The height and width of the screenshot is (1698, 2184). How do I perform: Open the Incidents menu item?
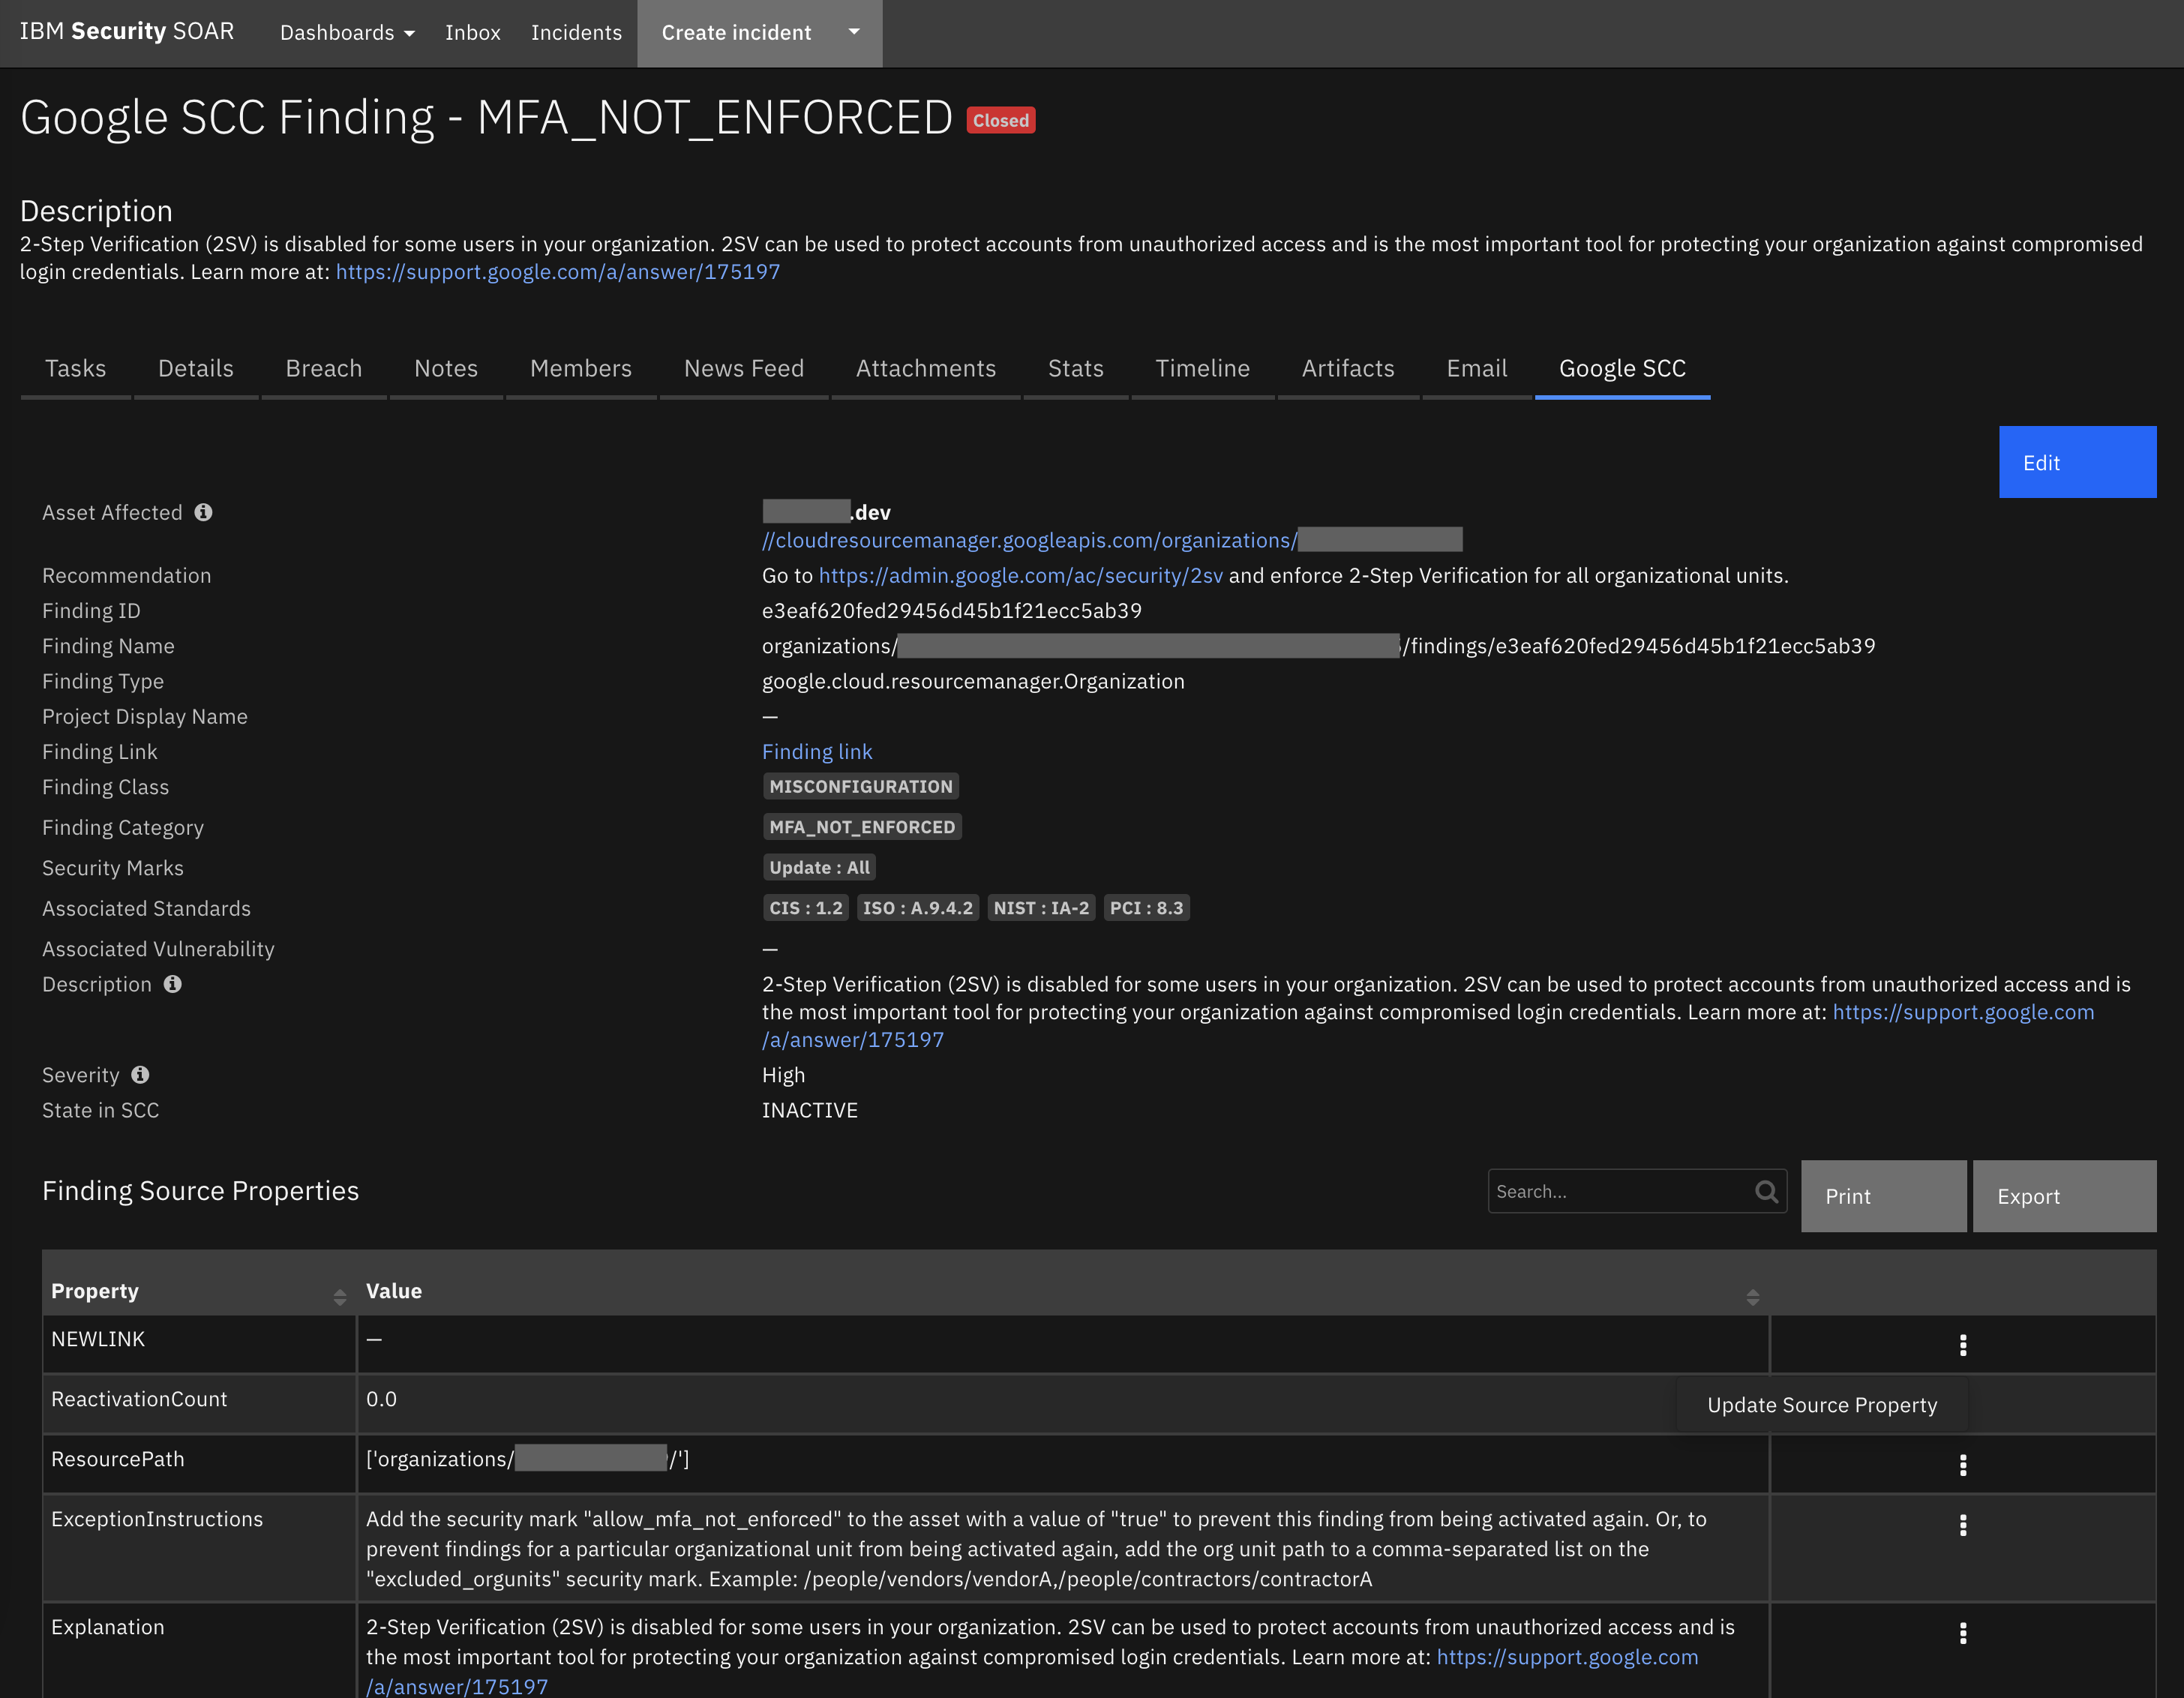(576, 32)
